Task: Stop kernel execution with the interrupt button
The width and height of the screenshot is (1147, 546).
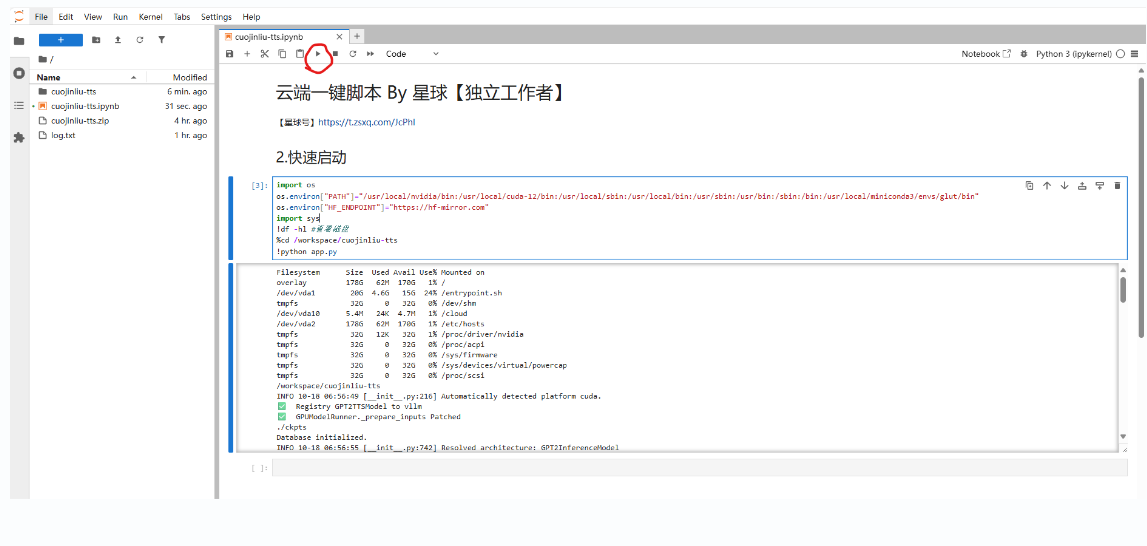Action: click(x=335, y=54)
